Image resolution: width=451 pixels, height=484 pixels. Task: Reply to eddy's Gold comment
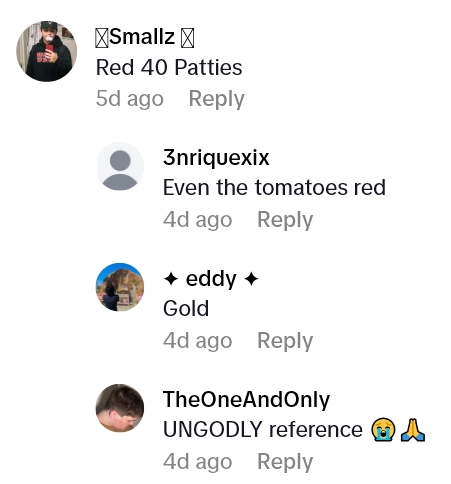tap(285, 341)
